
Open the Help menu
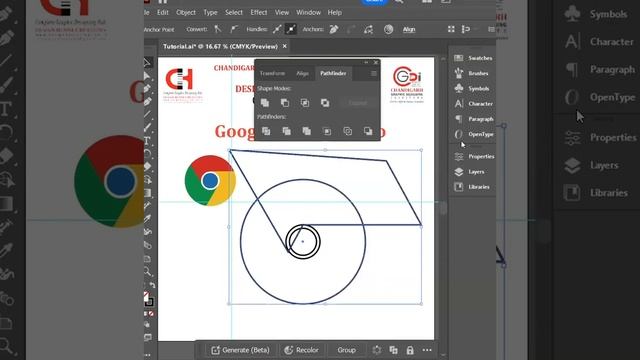[335, 13]
